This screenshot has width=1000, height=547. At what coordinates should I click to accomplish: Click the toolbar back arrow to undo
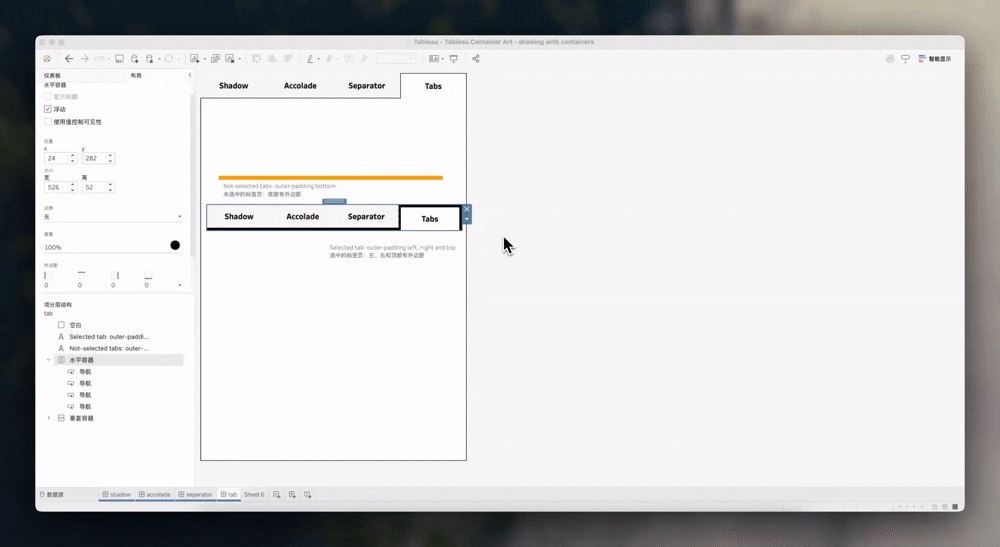click(68, 59)
